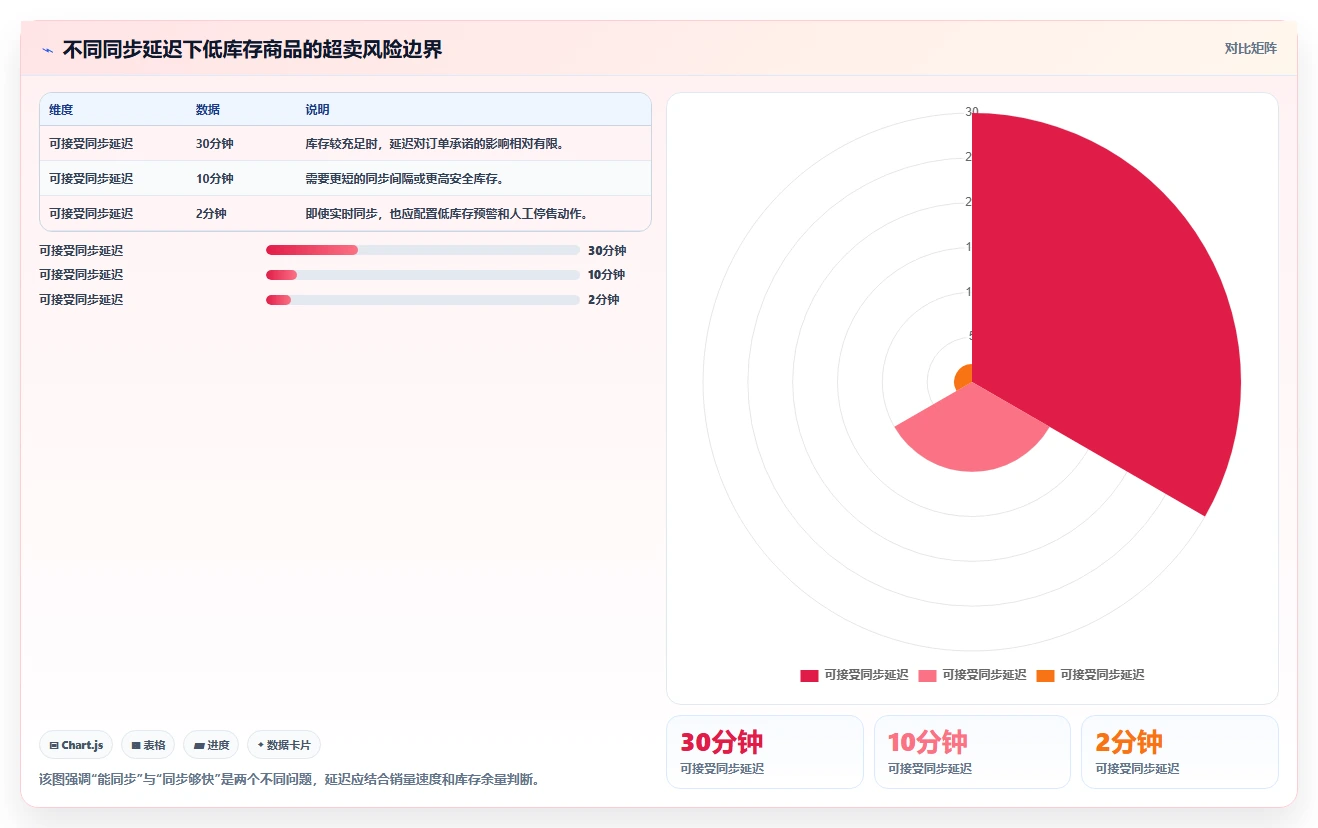Click the progress bar labeled 2分钟
Screen dimensions: 1318x828
pyautogui.click(x=423, y=300)
